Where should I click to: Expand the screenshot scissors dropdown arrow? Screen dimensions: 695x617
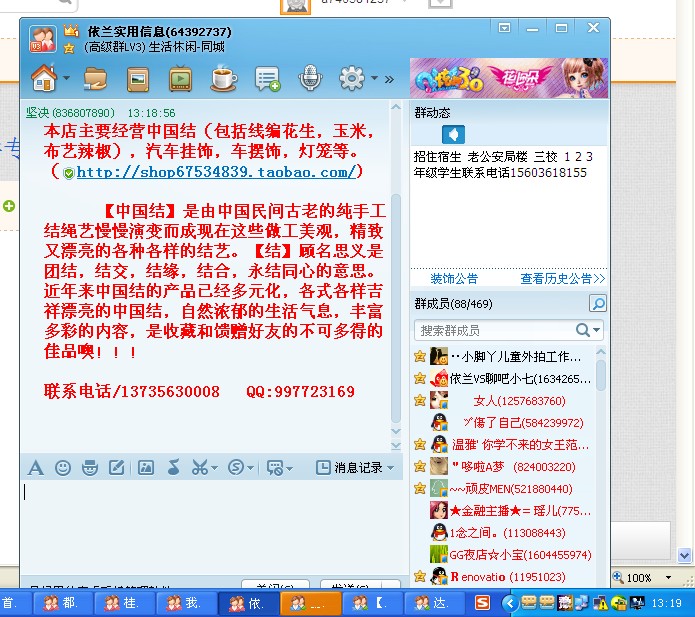pos(214,467)
